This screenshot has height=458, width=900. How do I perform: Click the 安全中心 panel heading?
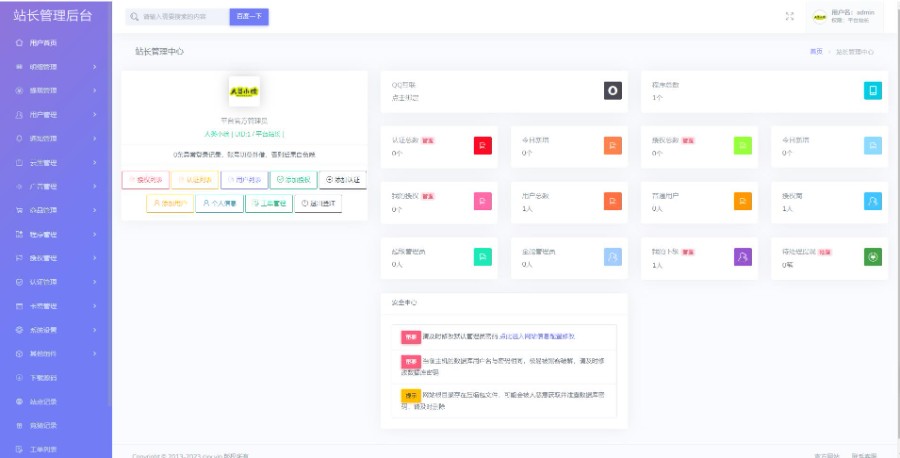click(x=405, y=302)
